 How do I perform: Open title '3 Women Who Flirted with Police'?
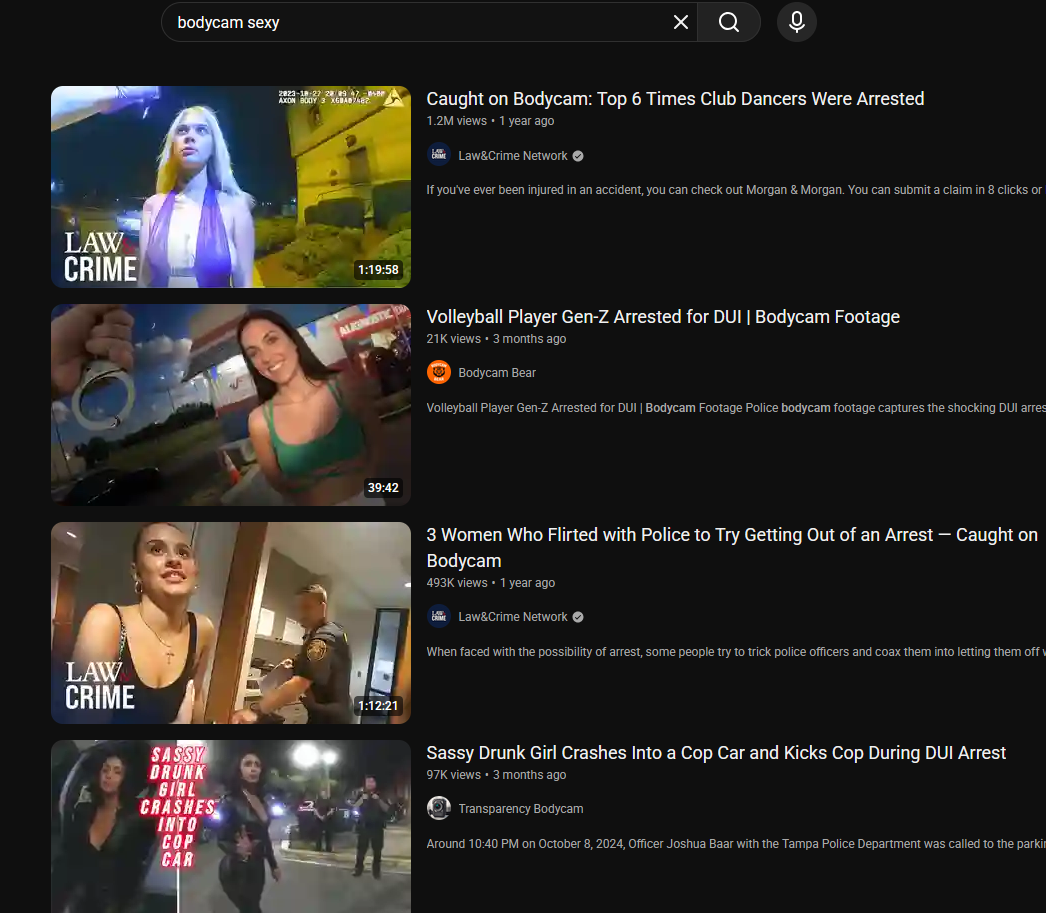[732, 548]
